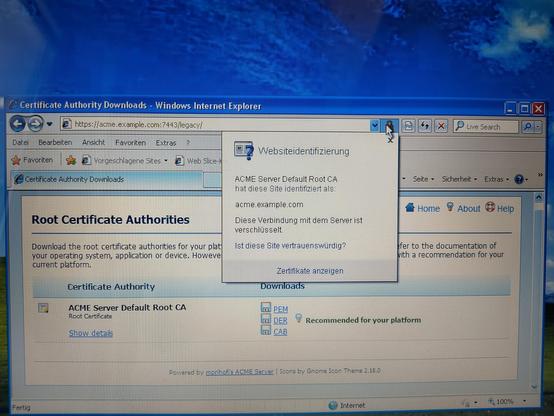Click the Web Slice gallery item
554x416 pixels.
click(198, 161)
